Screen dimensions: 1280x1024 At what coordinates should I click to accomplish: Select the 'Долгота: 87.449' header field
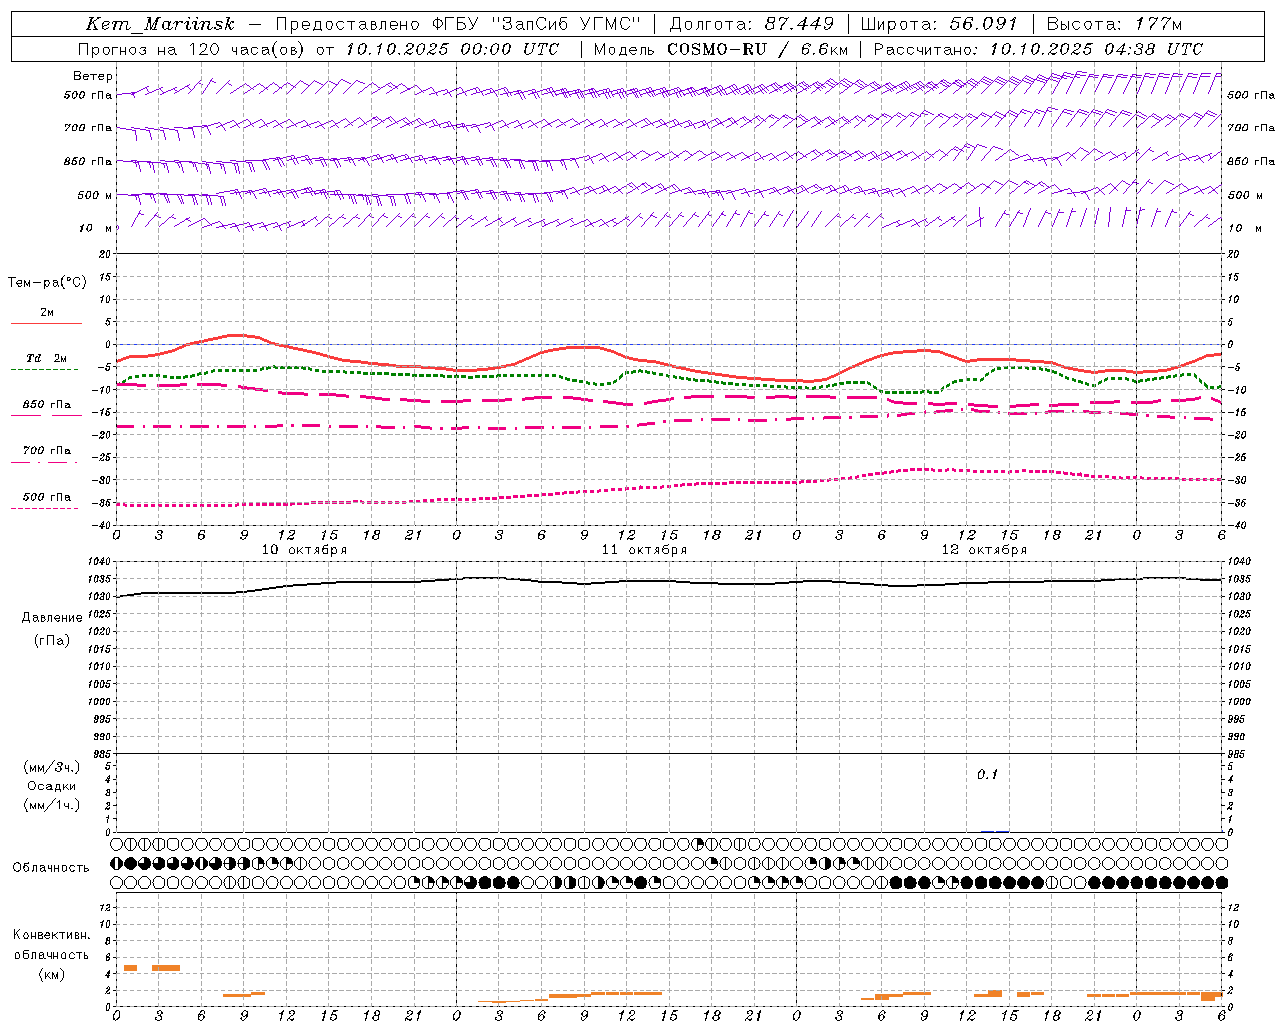pos(751,24)
